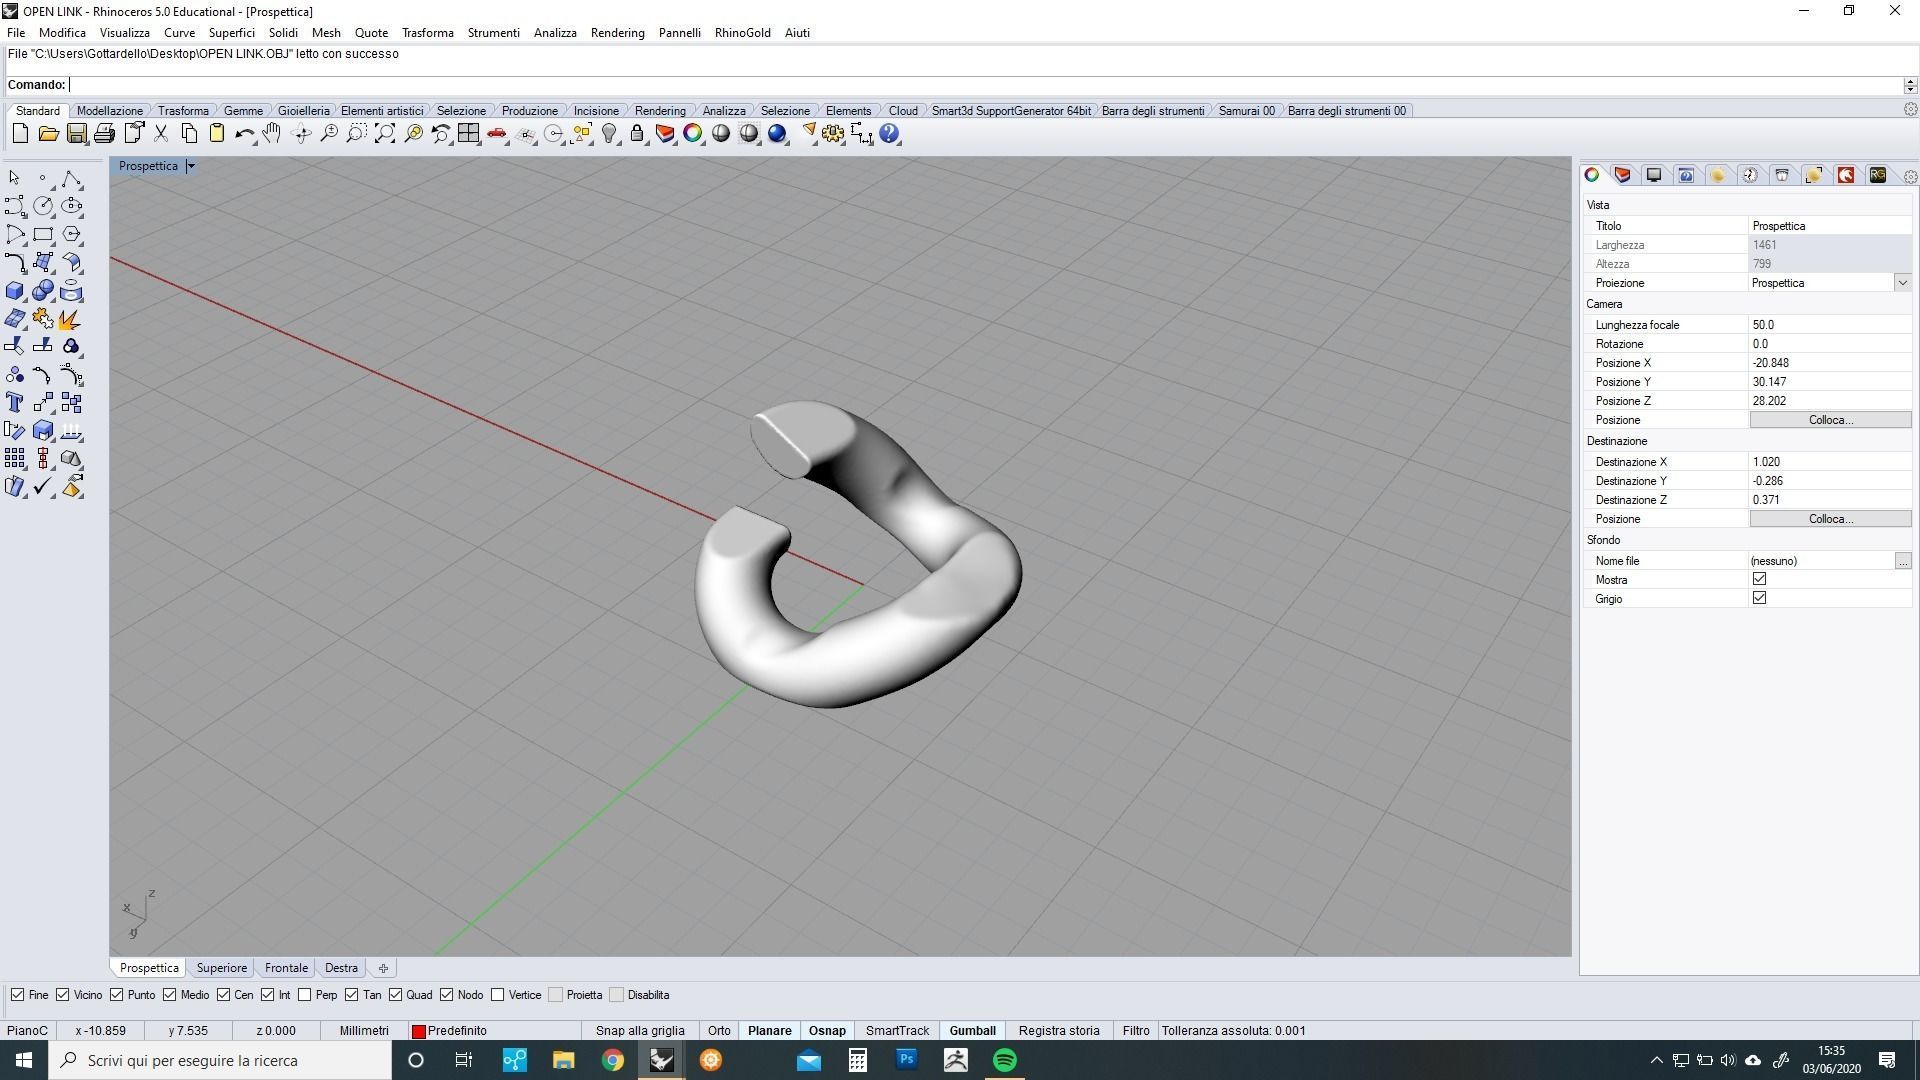Open the File menu
Image resolution: width=1920 pixels, height=1080 pixels.
tap(16, 33)
